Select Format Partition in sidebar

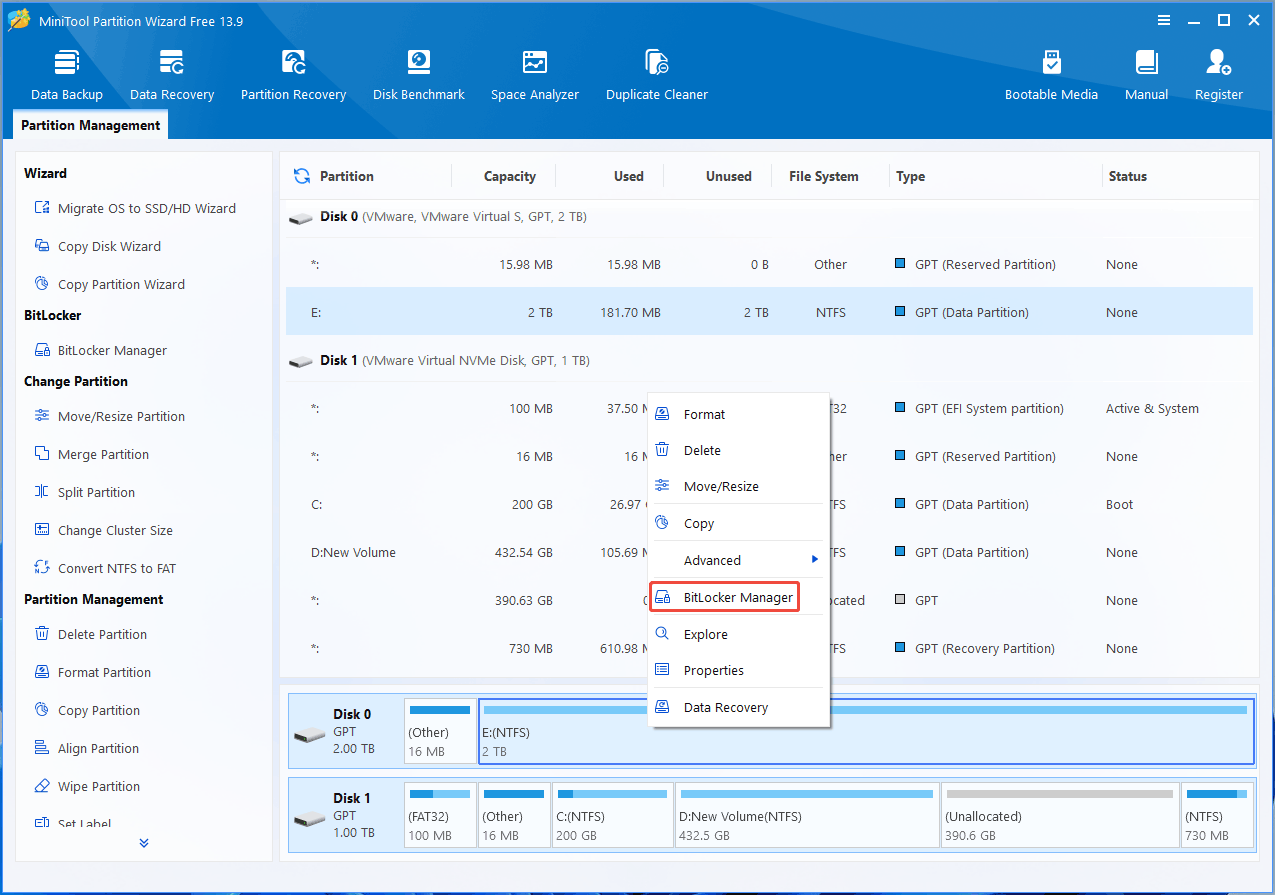[x=92, y=672]
